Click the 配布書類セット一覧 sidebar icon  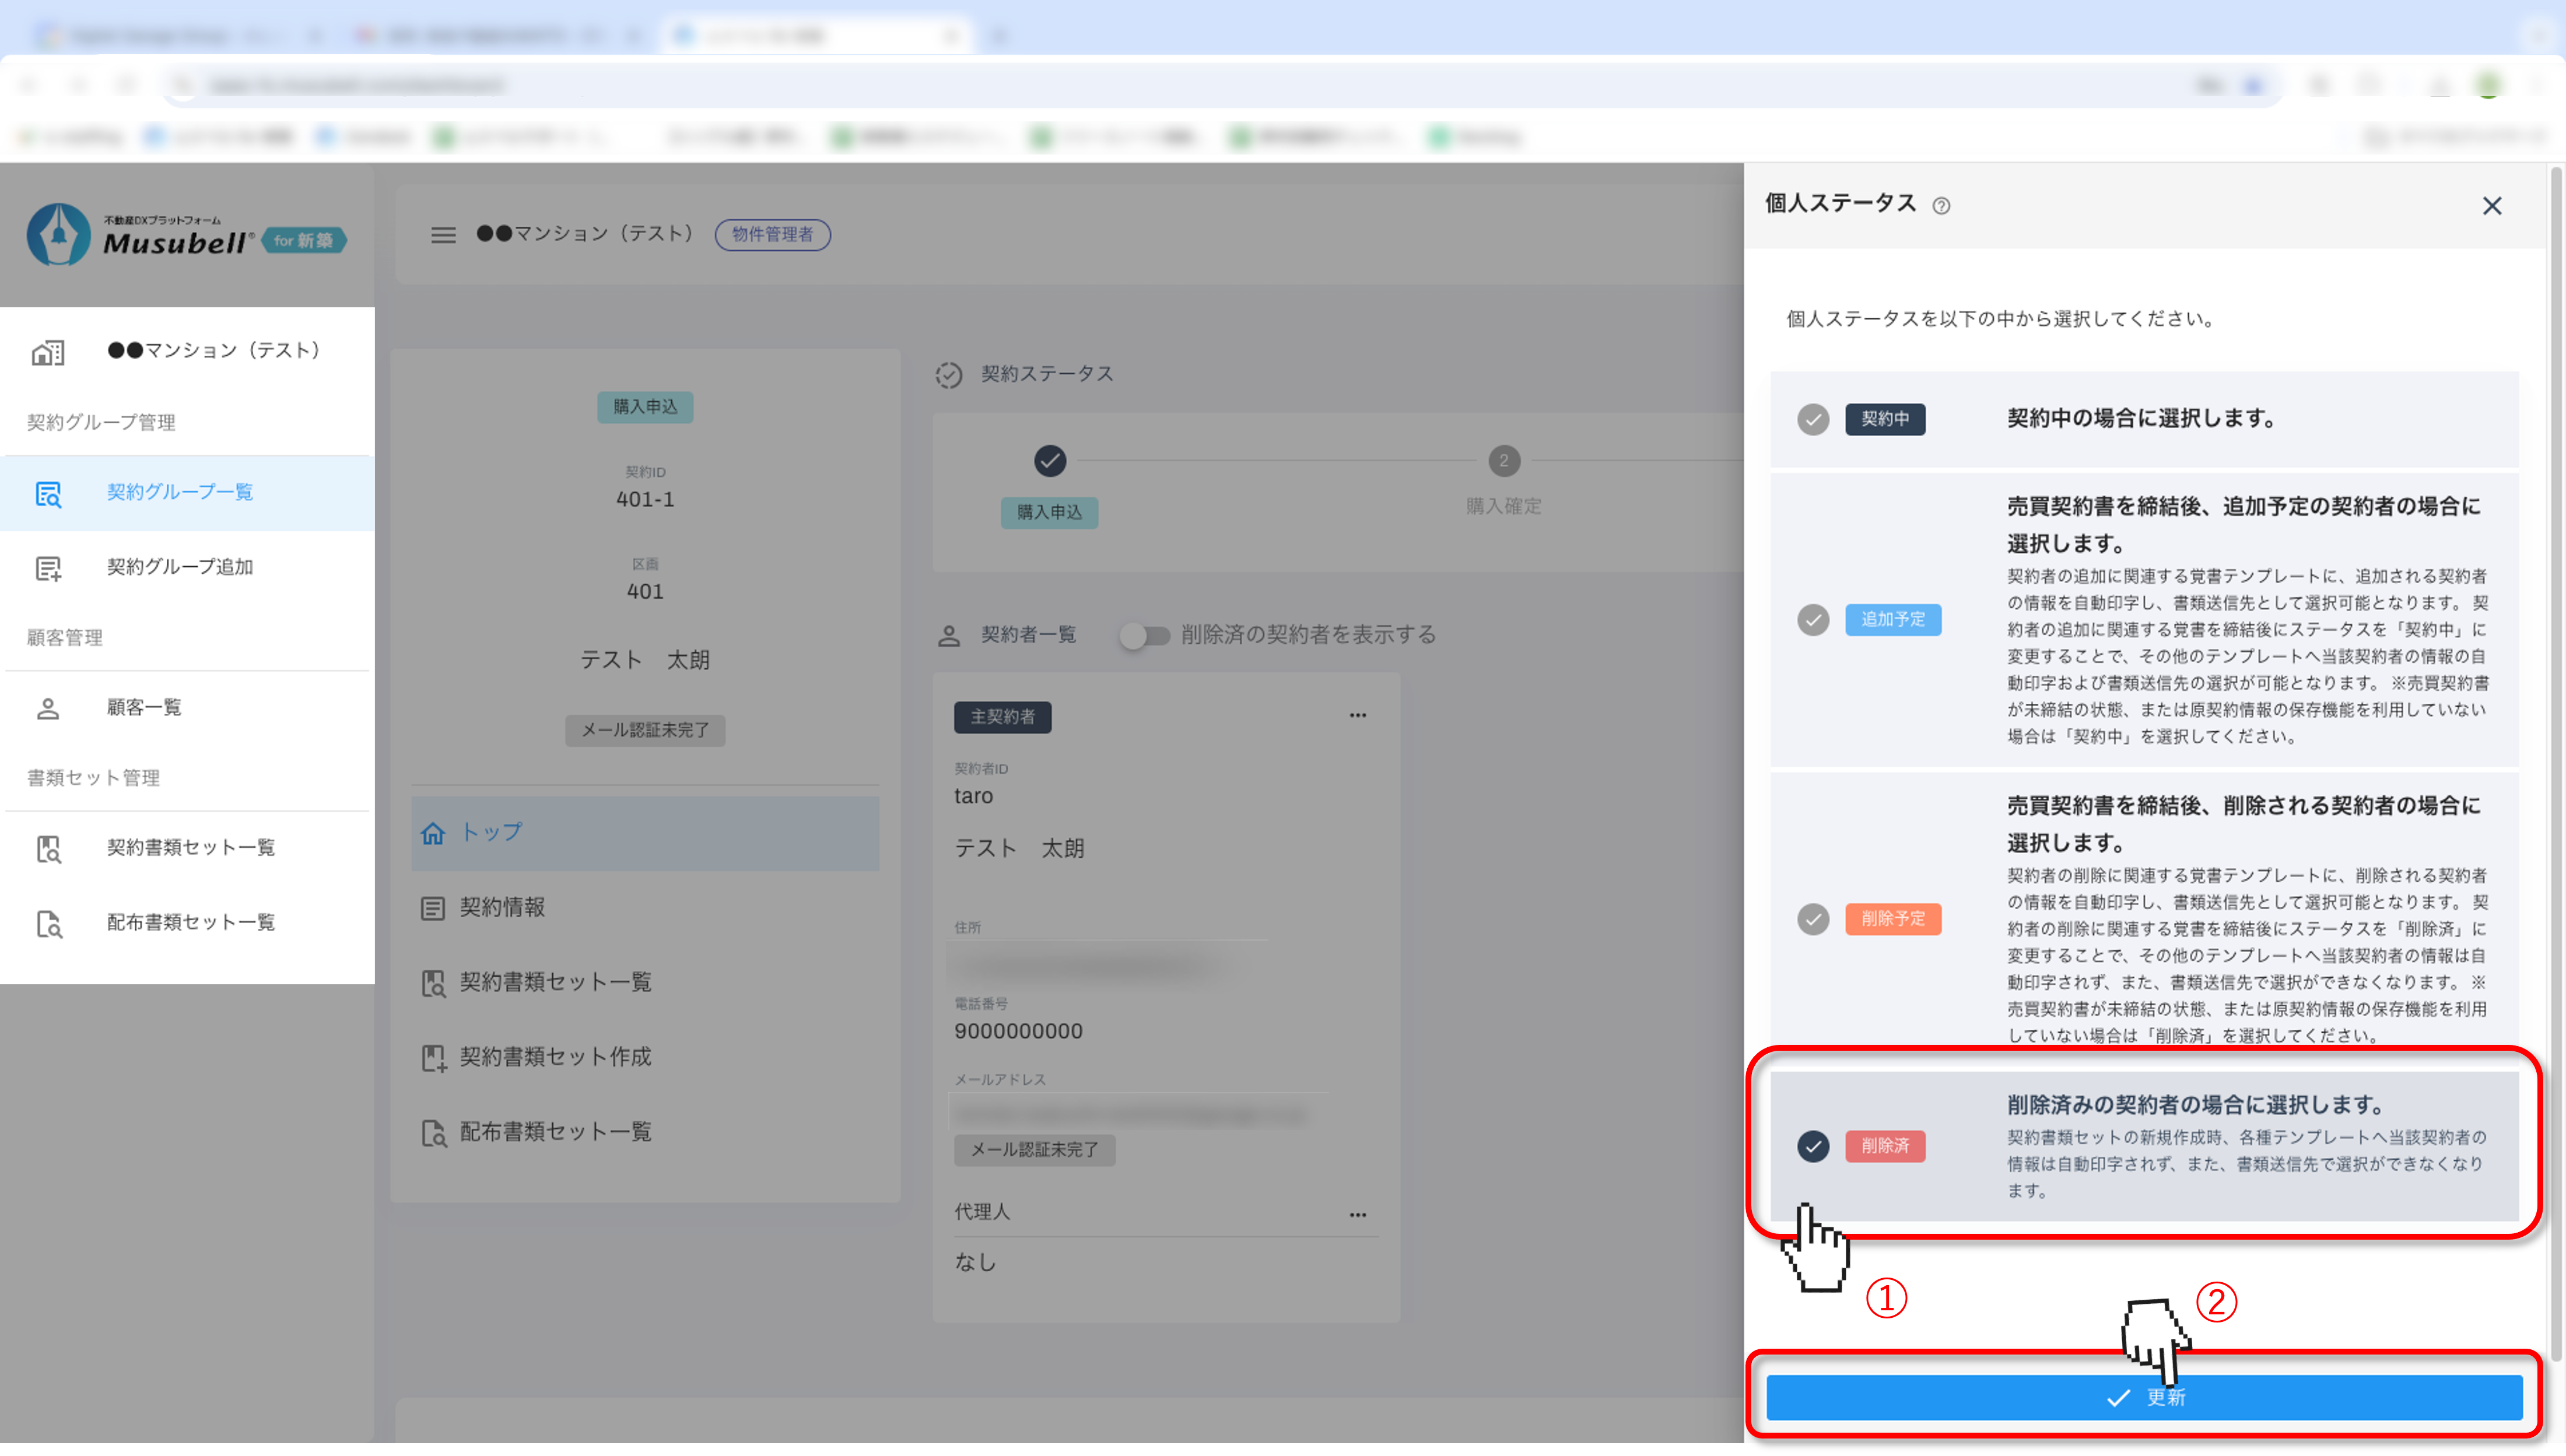(48, 923)
